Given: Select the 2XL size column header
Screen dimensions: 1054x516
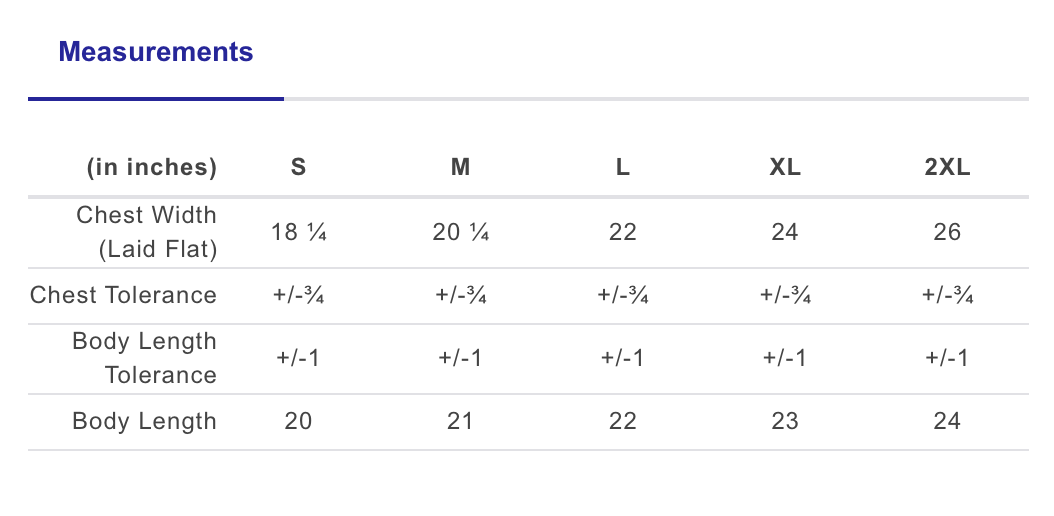Looking at the screenshot, I should [947, 168].
